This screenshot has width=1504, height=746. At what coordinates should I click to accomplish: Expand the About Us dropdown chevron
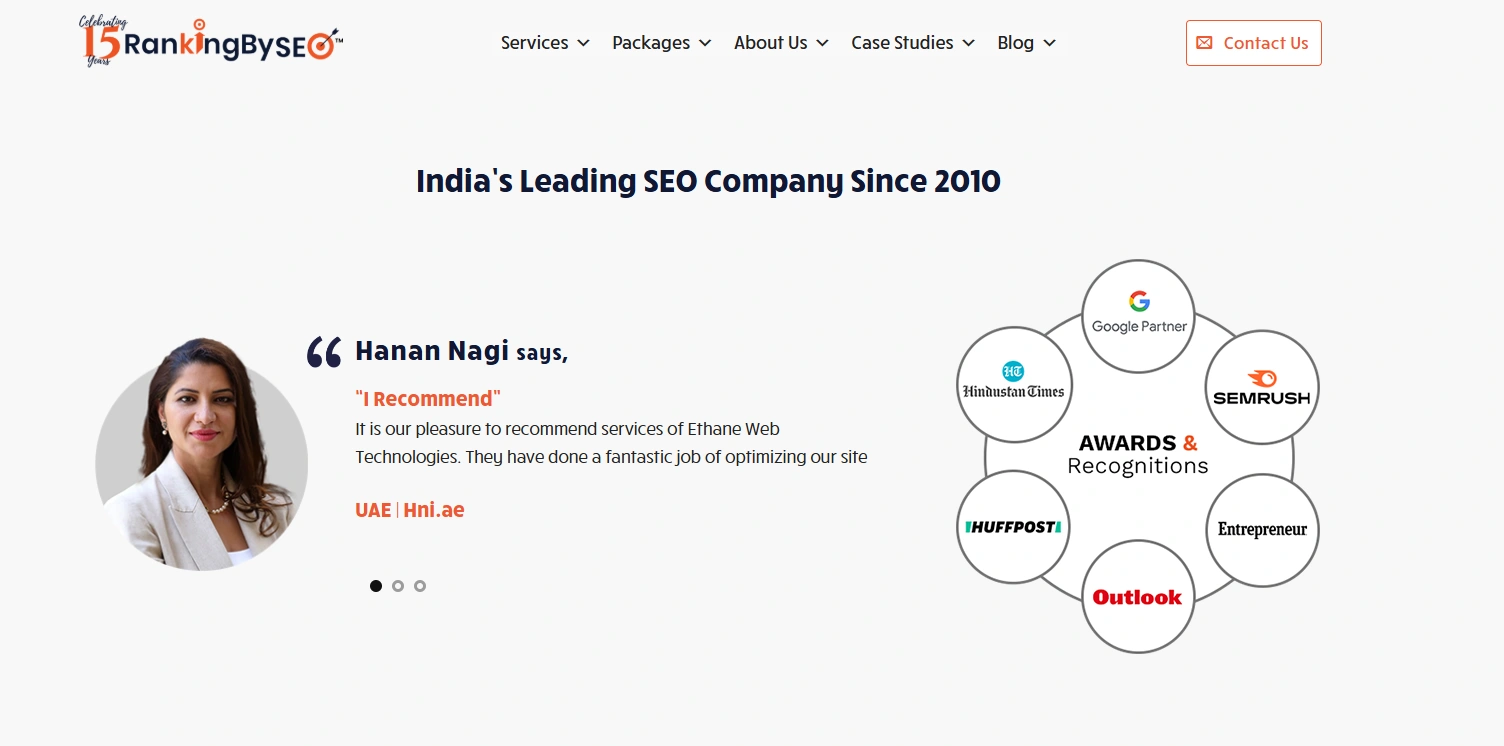click(822, 43)
